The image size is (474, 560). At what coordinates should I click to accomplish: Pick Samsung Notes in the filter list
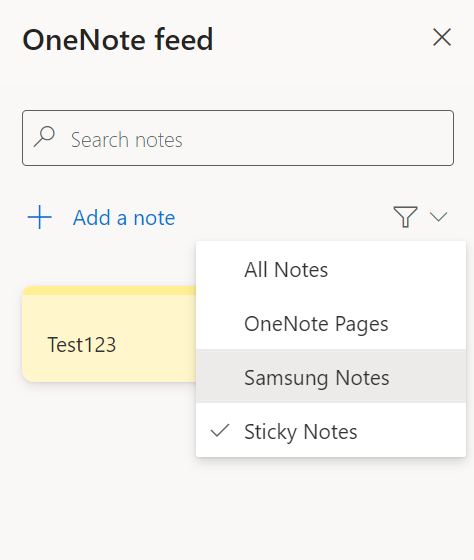(331, 376)
